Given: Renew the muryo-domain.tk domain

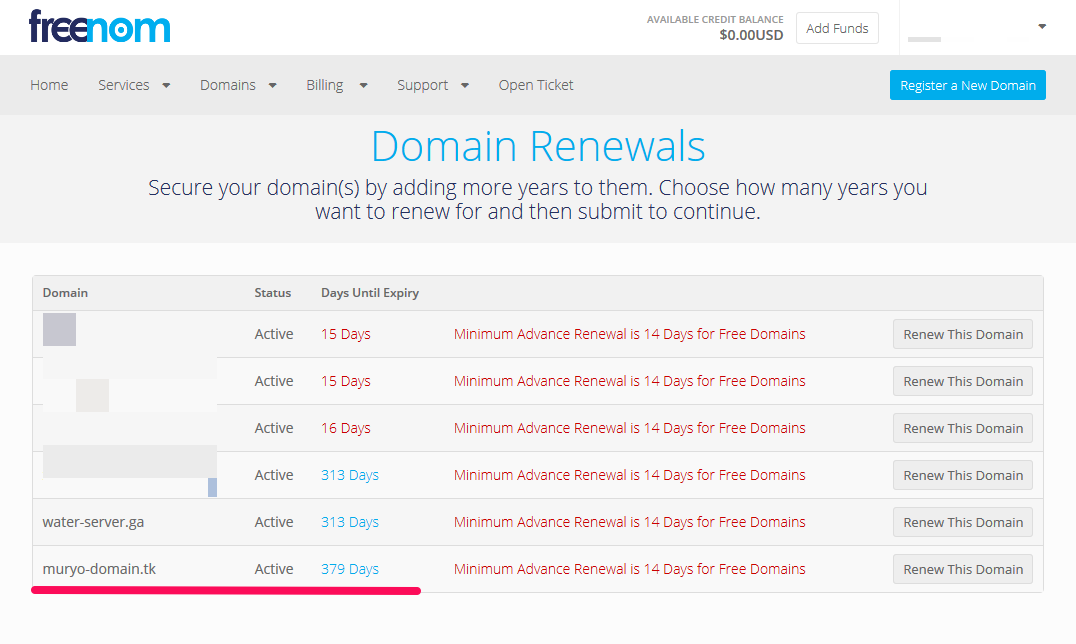Looking at the screenshot, I should pos(963,569).
